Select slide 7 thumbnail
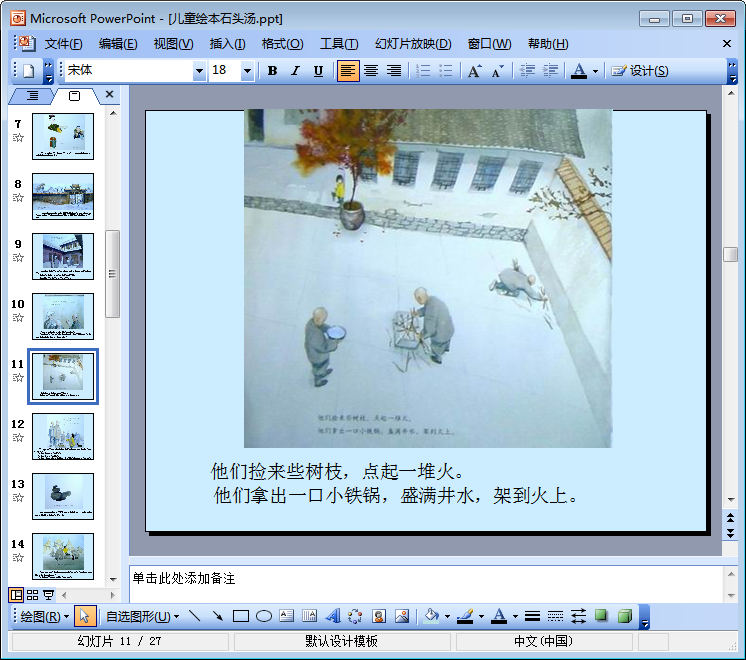This screenshot has height=660, width=746. pyautogui.click(x=63, y=136)
